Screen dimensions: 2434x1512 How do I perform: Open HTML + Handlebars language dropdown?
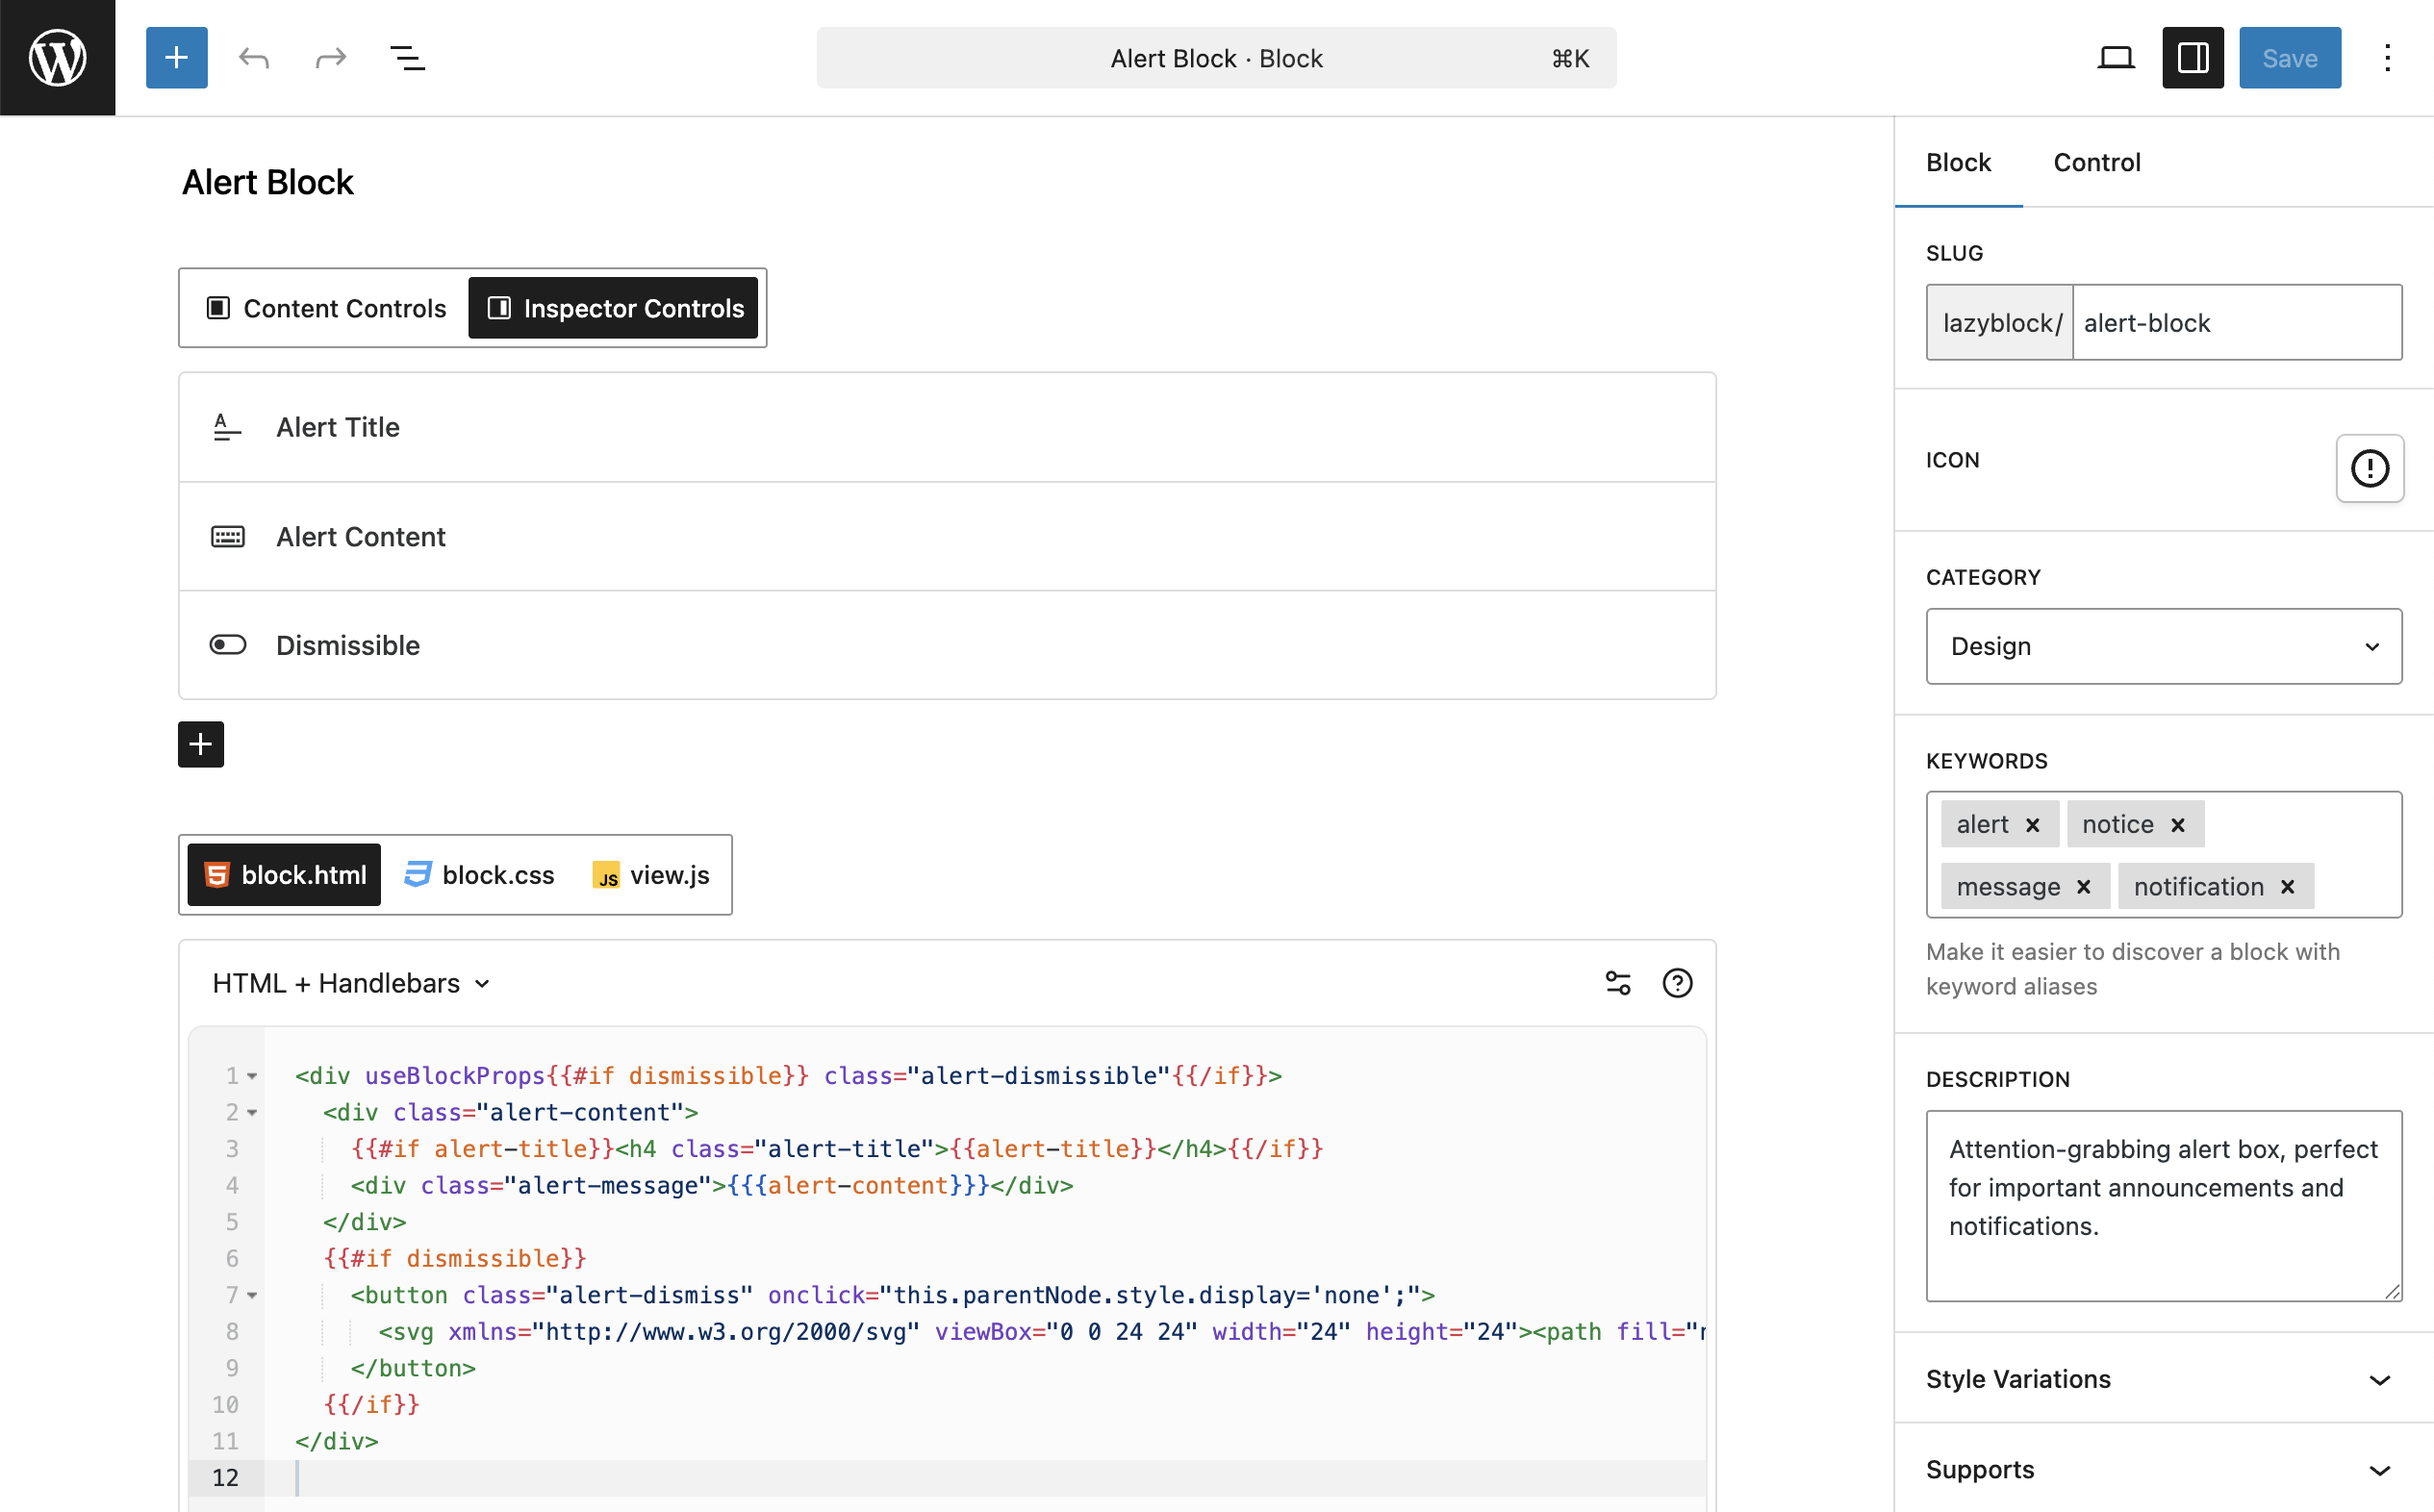(x=351, y=983)
